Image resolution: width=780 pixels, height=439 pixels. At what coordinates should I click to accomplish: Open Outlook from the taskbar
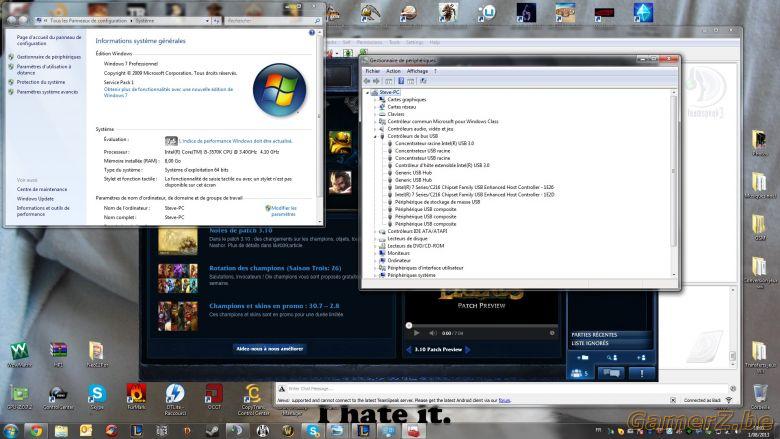pos(86,431)
